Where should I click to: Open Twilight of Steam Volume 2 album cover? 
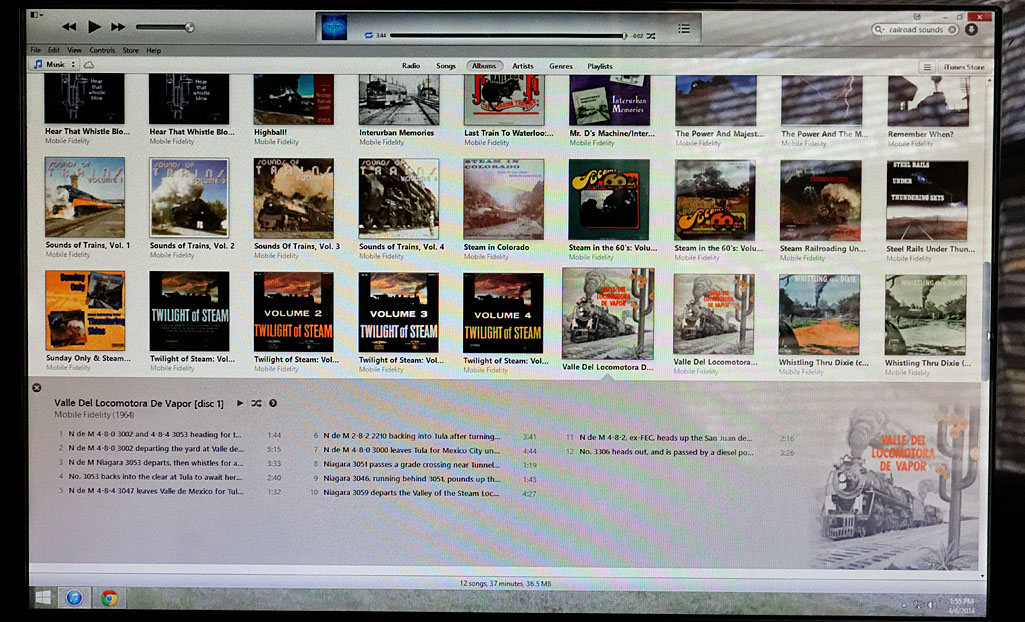[x=294, y=312]
